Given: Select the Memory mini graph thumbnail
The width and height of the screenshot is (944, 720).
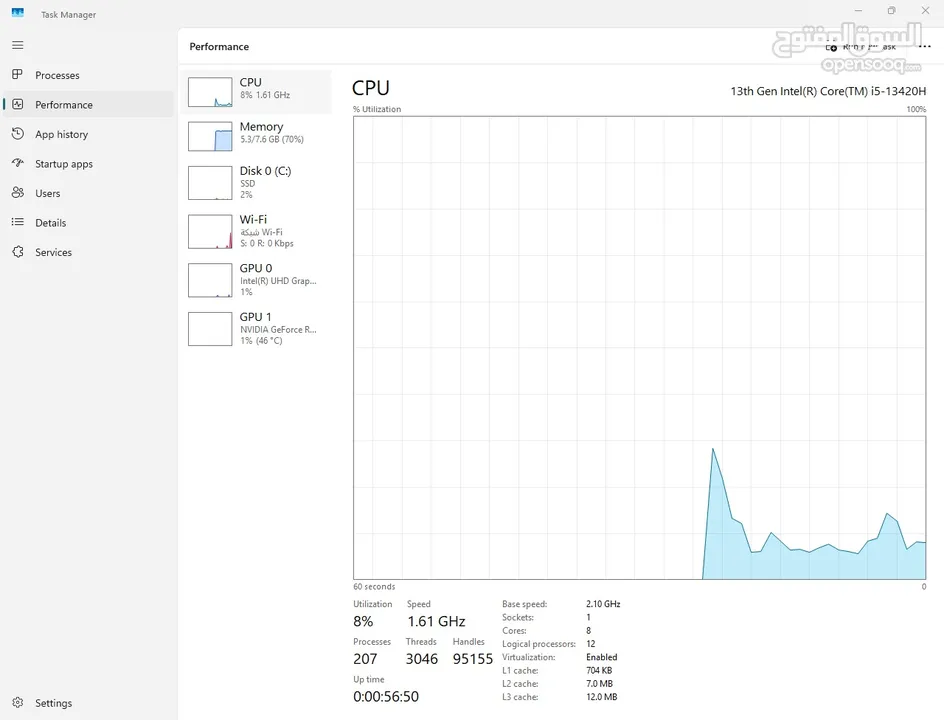Looking at the screenshot, I should (210, 136).
